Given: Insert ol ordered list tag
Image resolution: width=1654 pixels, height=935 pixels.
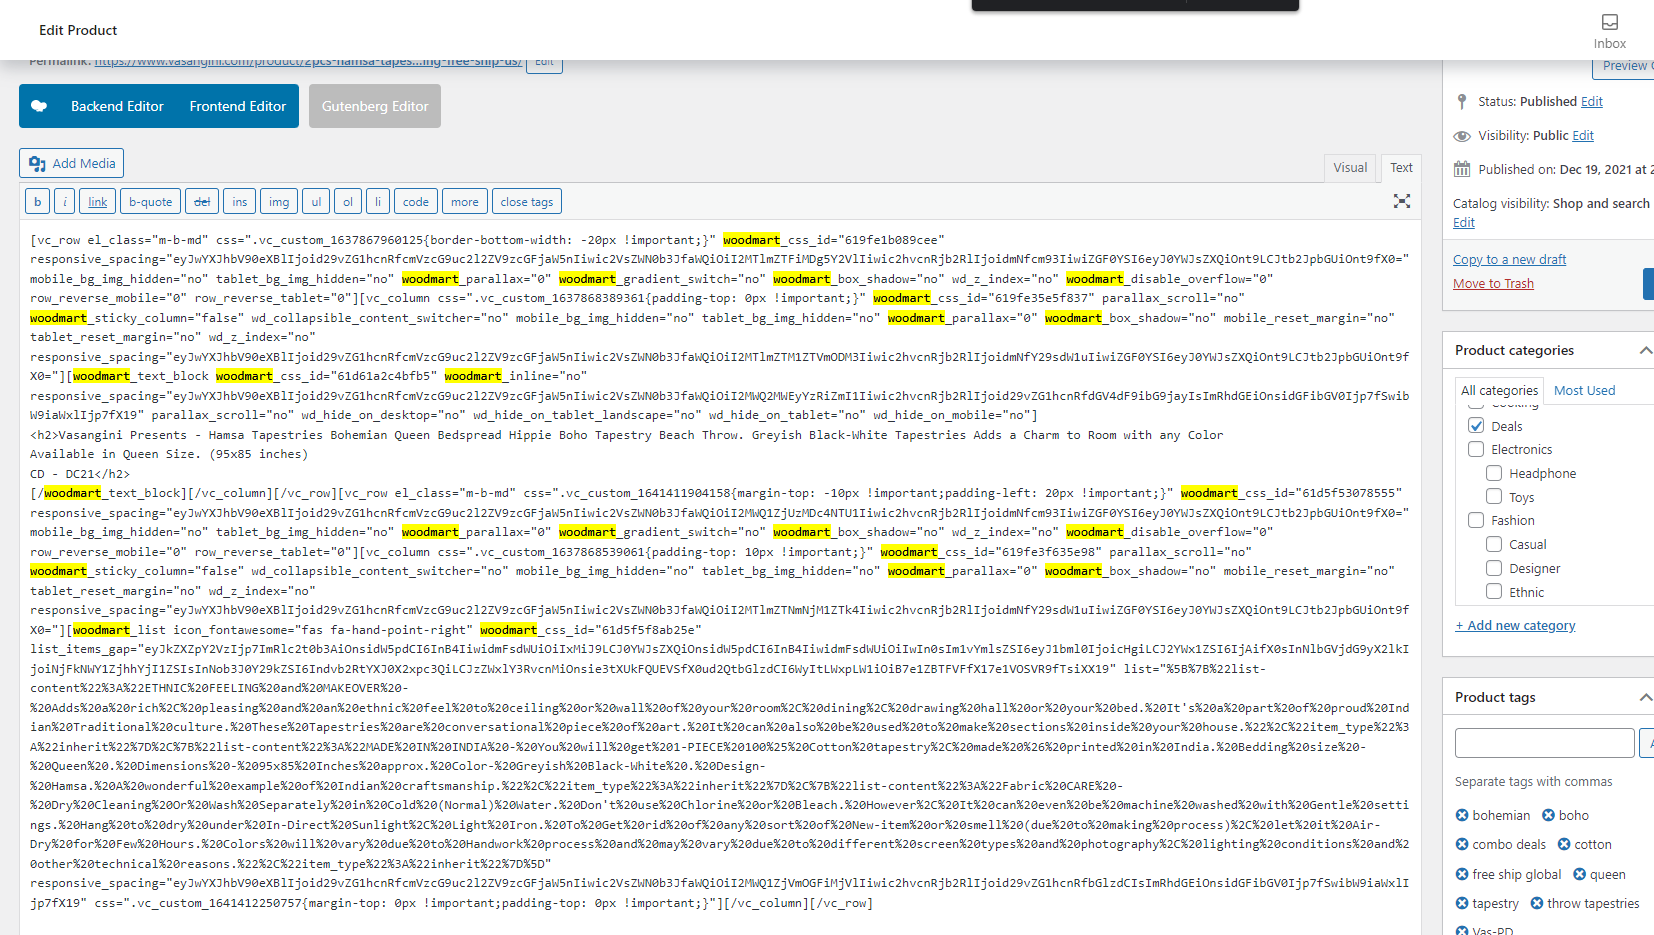Looking at the screenshot, I should (348, 201).
